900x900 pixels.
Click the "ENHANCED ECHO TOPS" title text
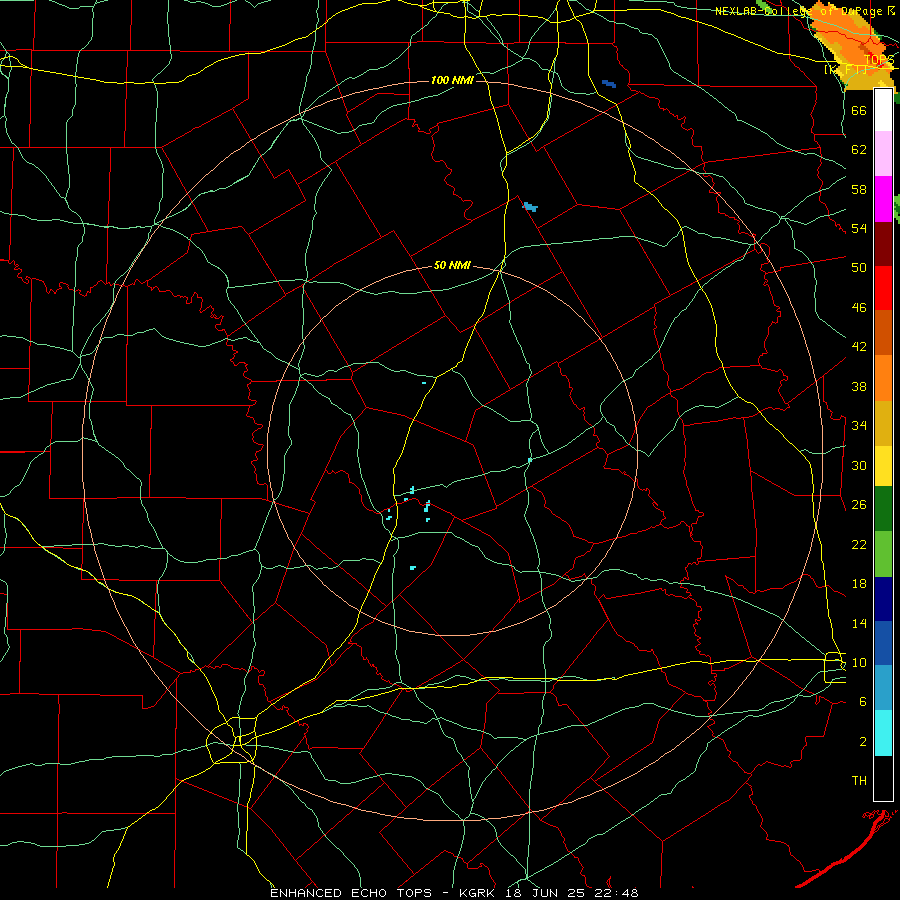[351, 893]
